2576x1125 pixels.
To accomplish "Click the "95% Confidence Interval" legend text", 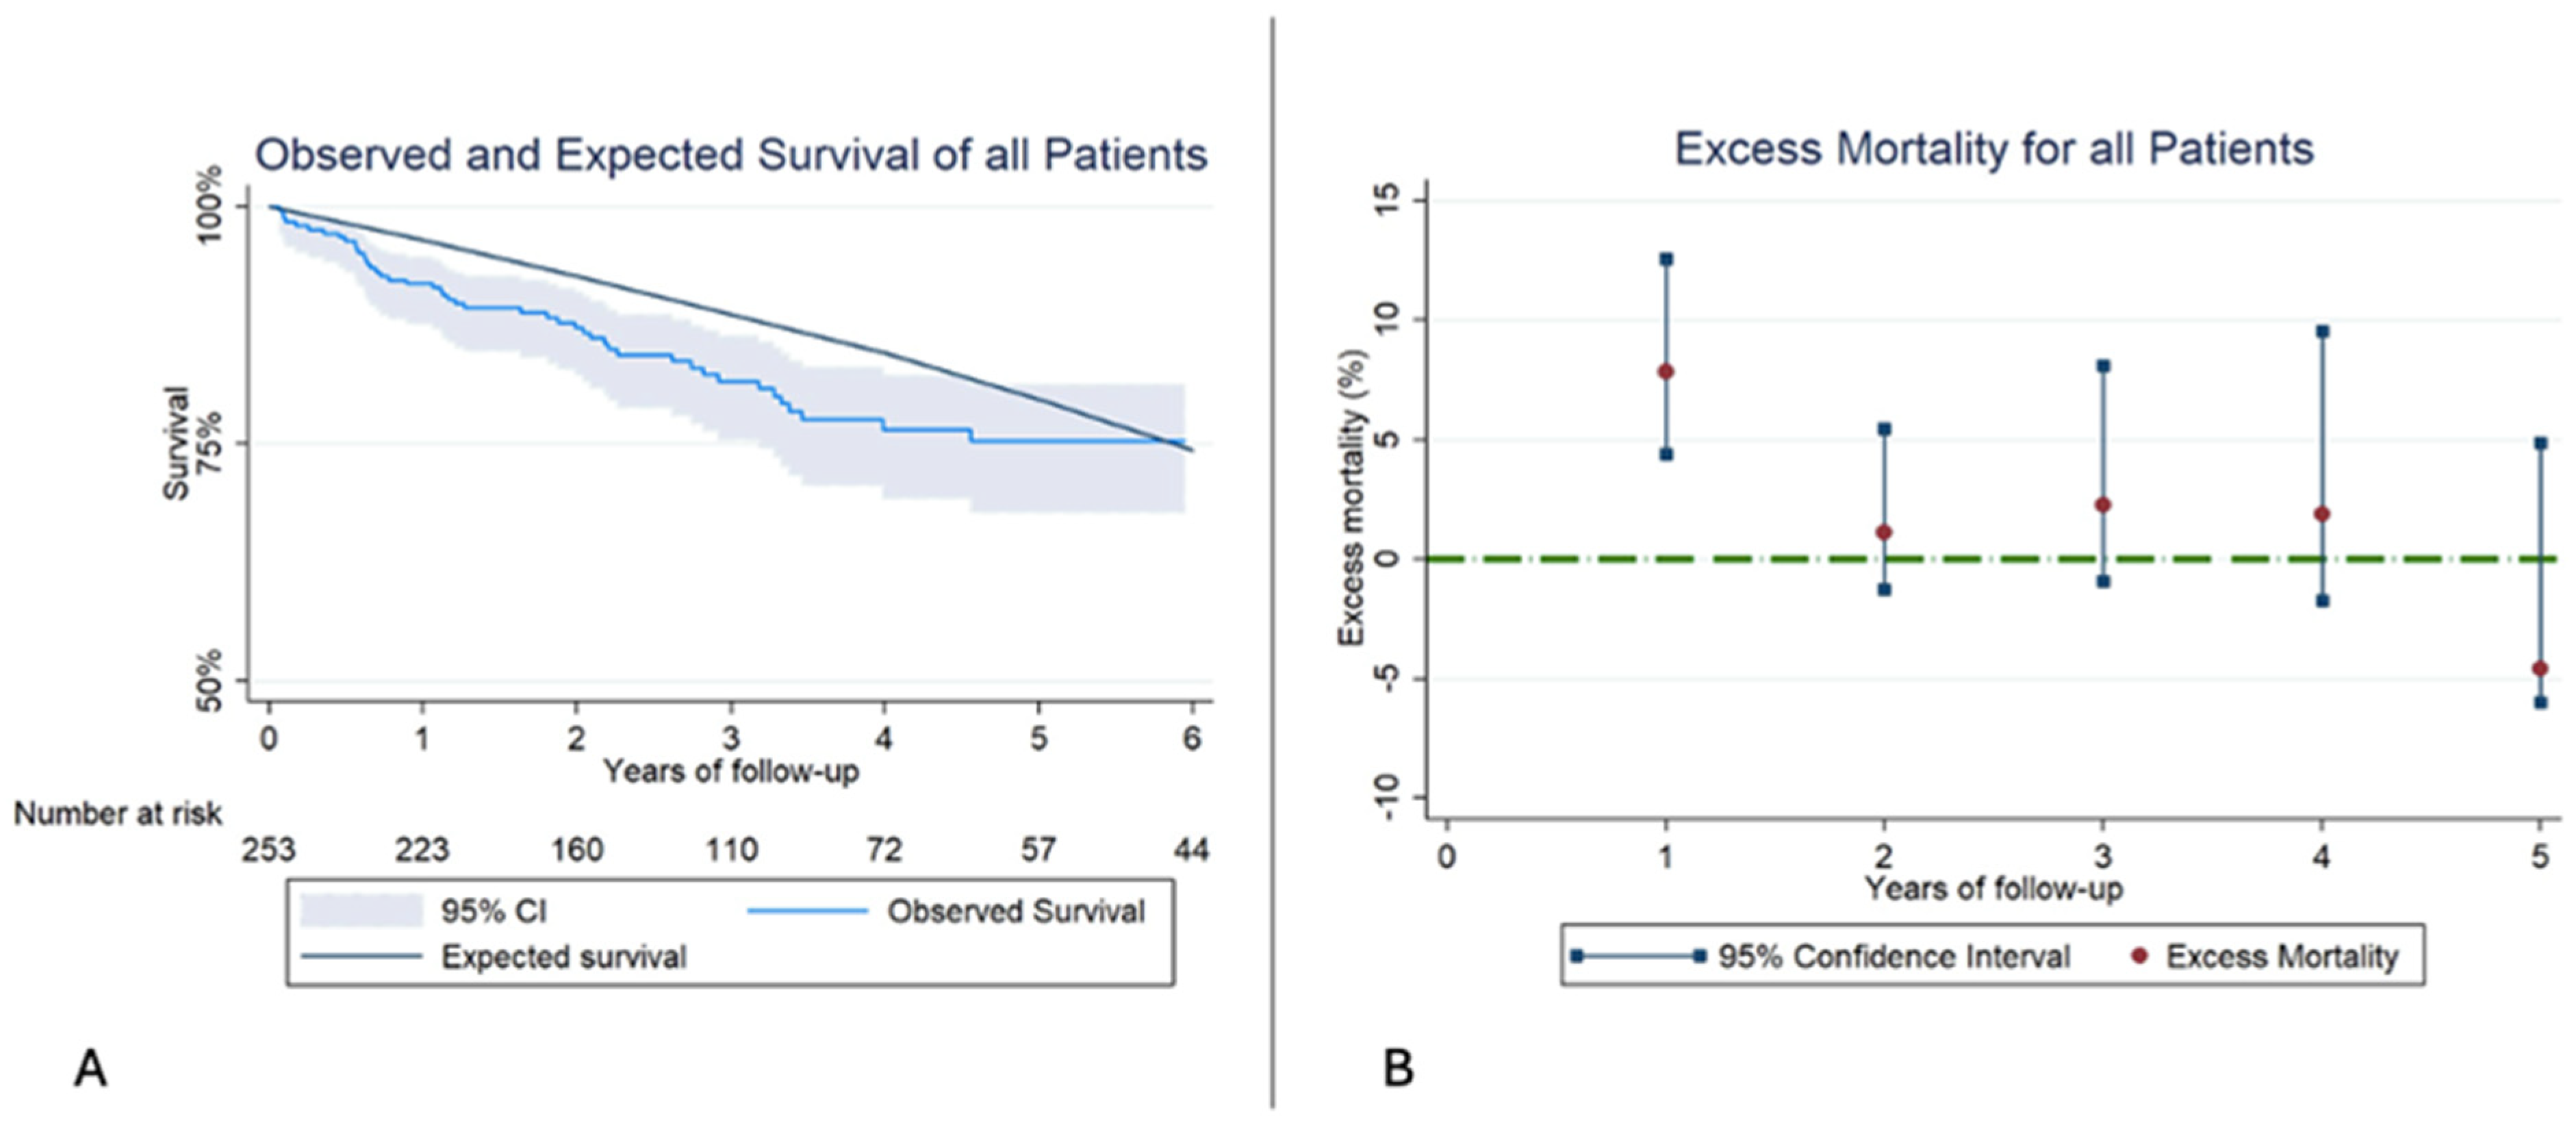I will tap(1893, 957).
